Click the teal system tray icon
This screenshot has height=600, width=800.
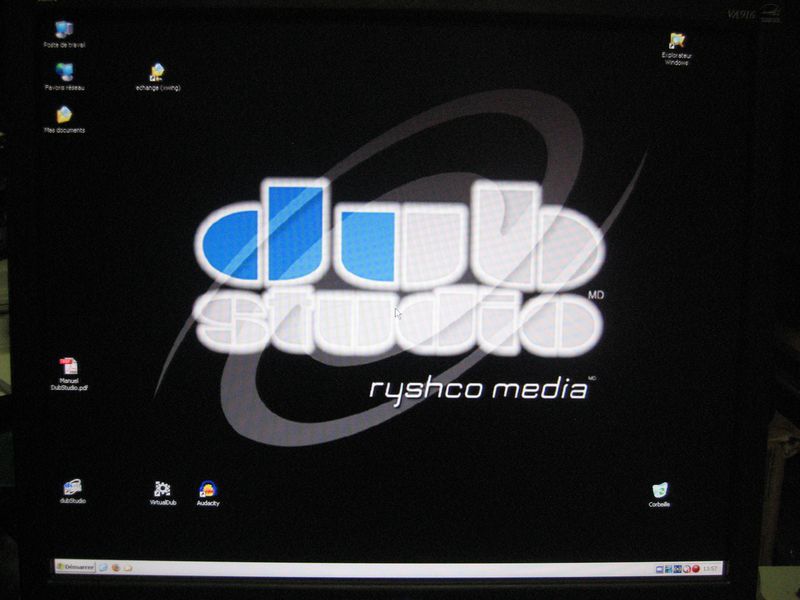pyautogui.click(x=668, y=568)
